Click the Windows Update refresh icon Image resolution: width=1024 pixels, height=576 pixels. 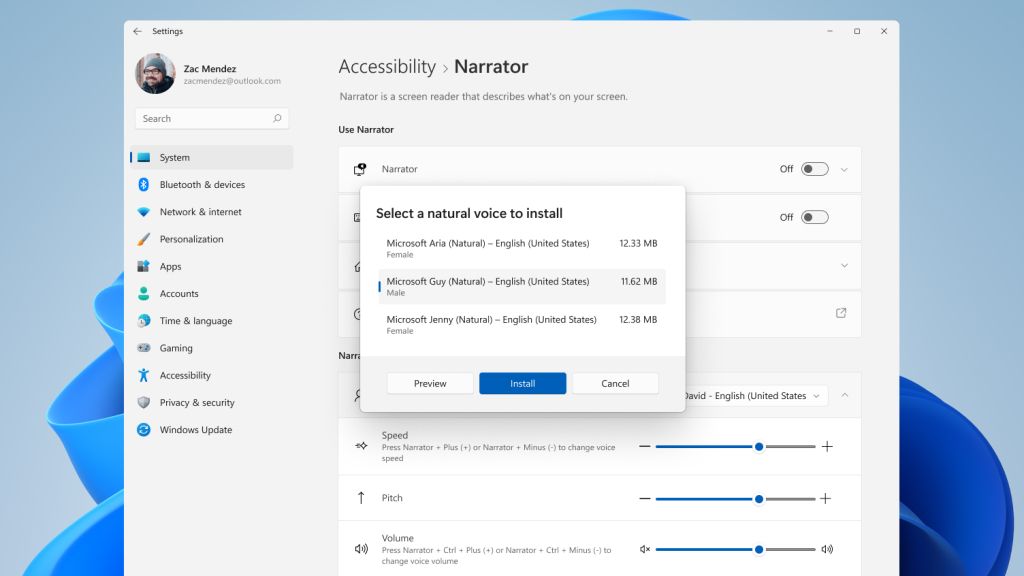point(144,430)
